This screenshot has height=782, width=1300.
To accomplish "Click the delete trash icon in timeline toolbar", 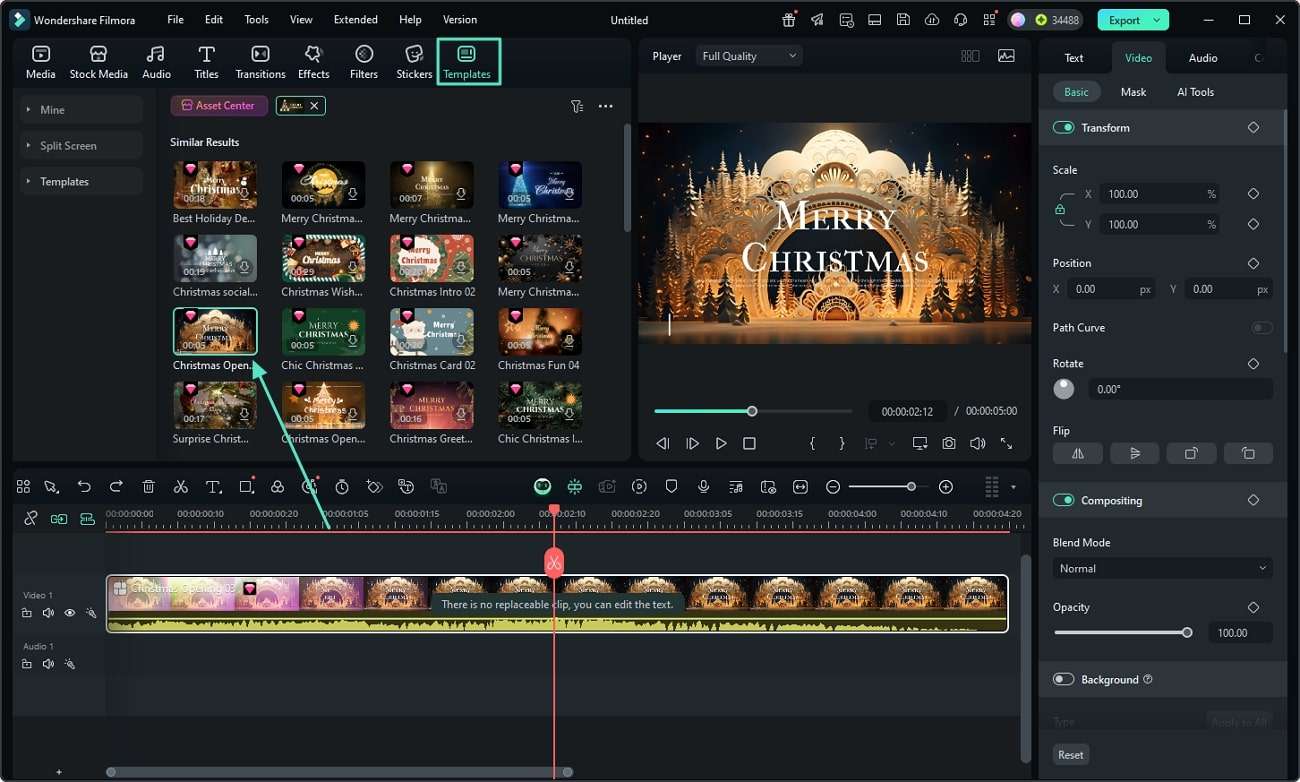I will pyautogui.click(x=148, y=486).
